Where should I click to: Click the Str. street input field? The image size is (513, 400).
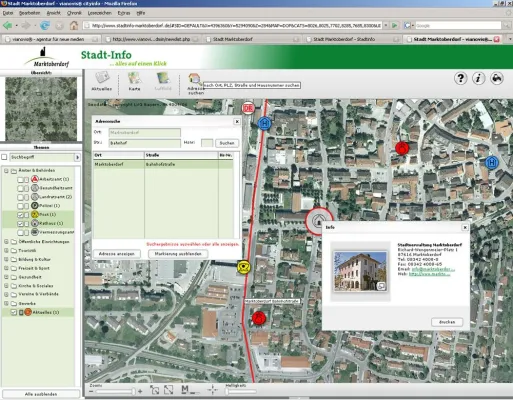click(145, 143)
